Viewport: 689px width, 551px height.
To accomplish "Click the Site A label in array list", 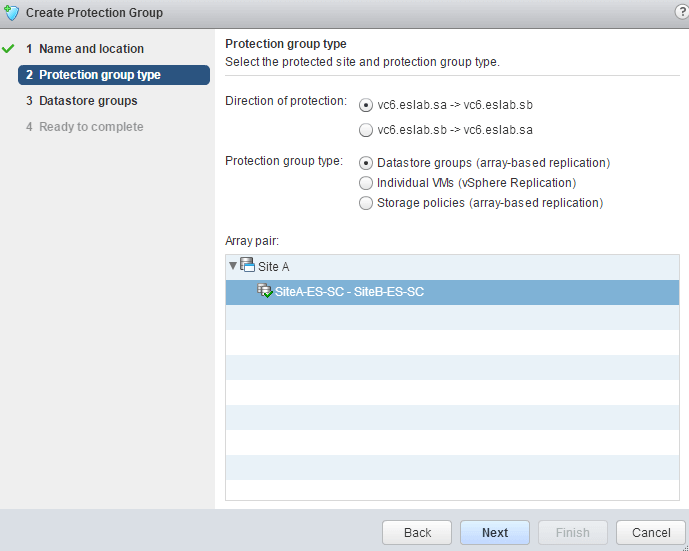I will pos(273,266).
